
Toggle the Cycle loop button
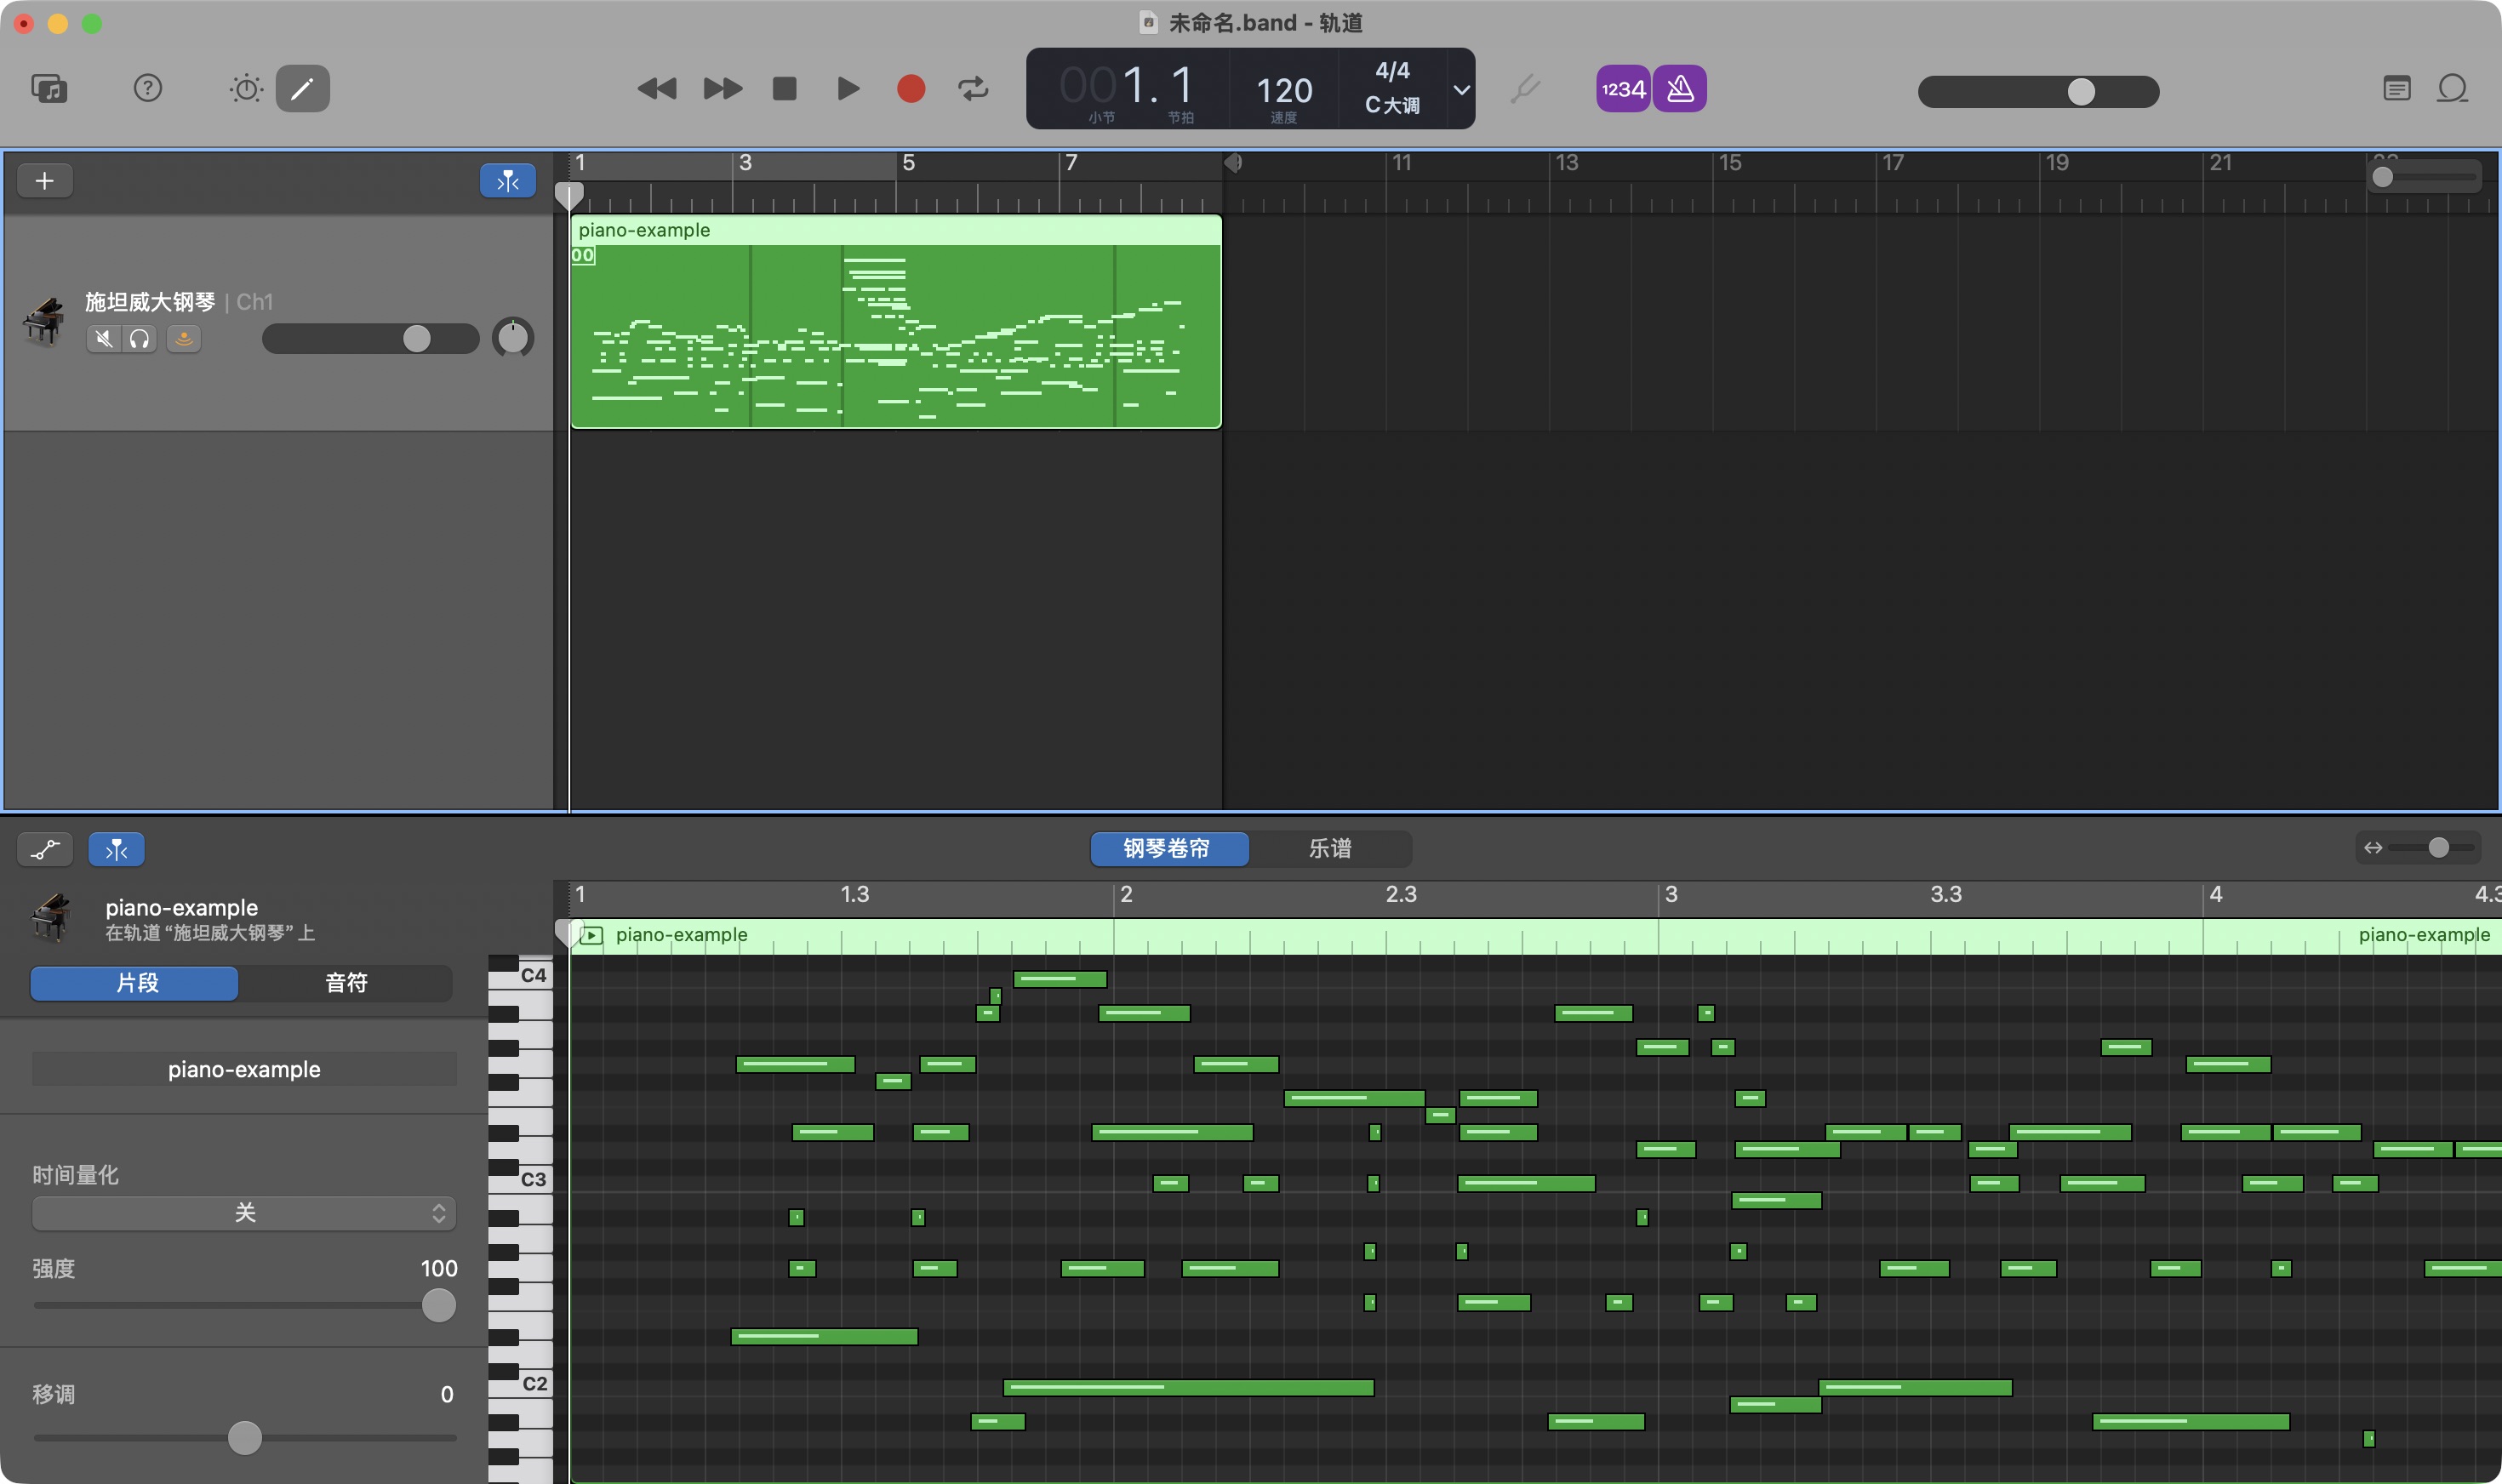click(973, 89)
